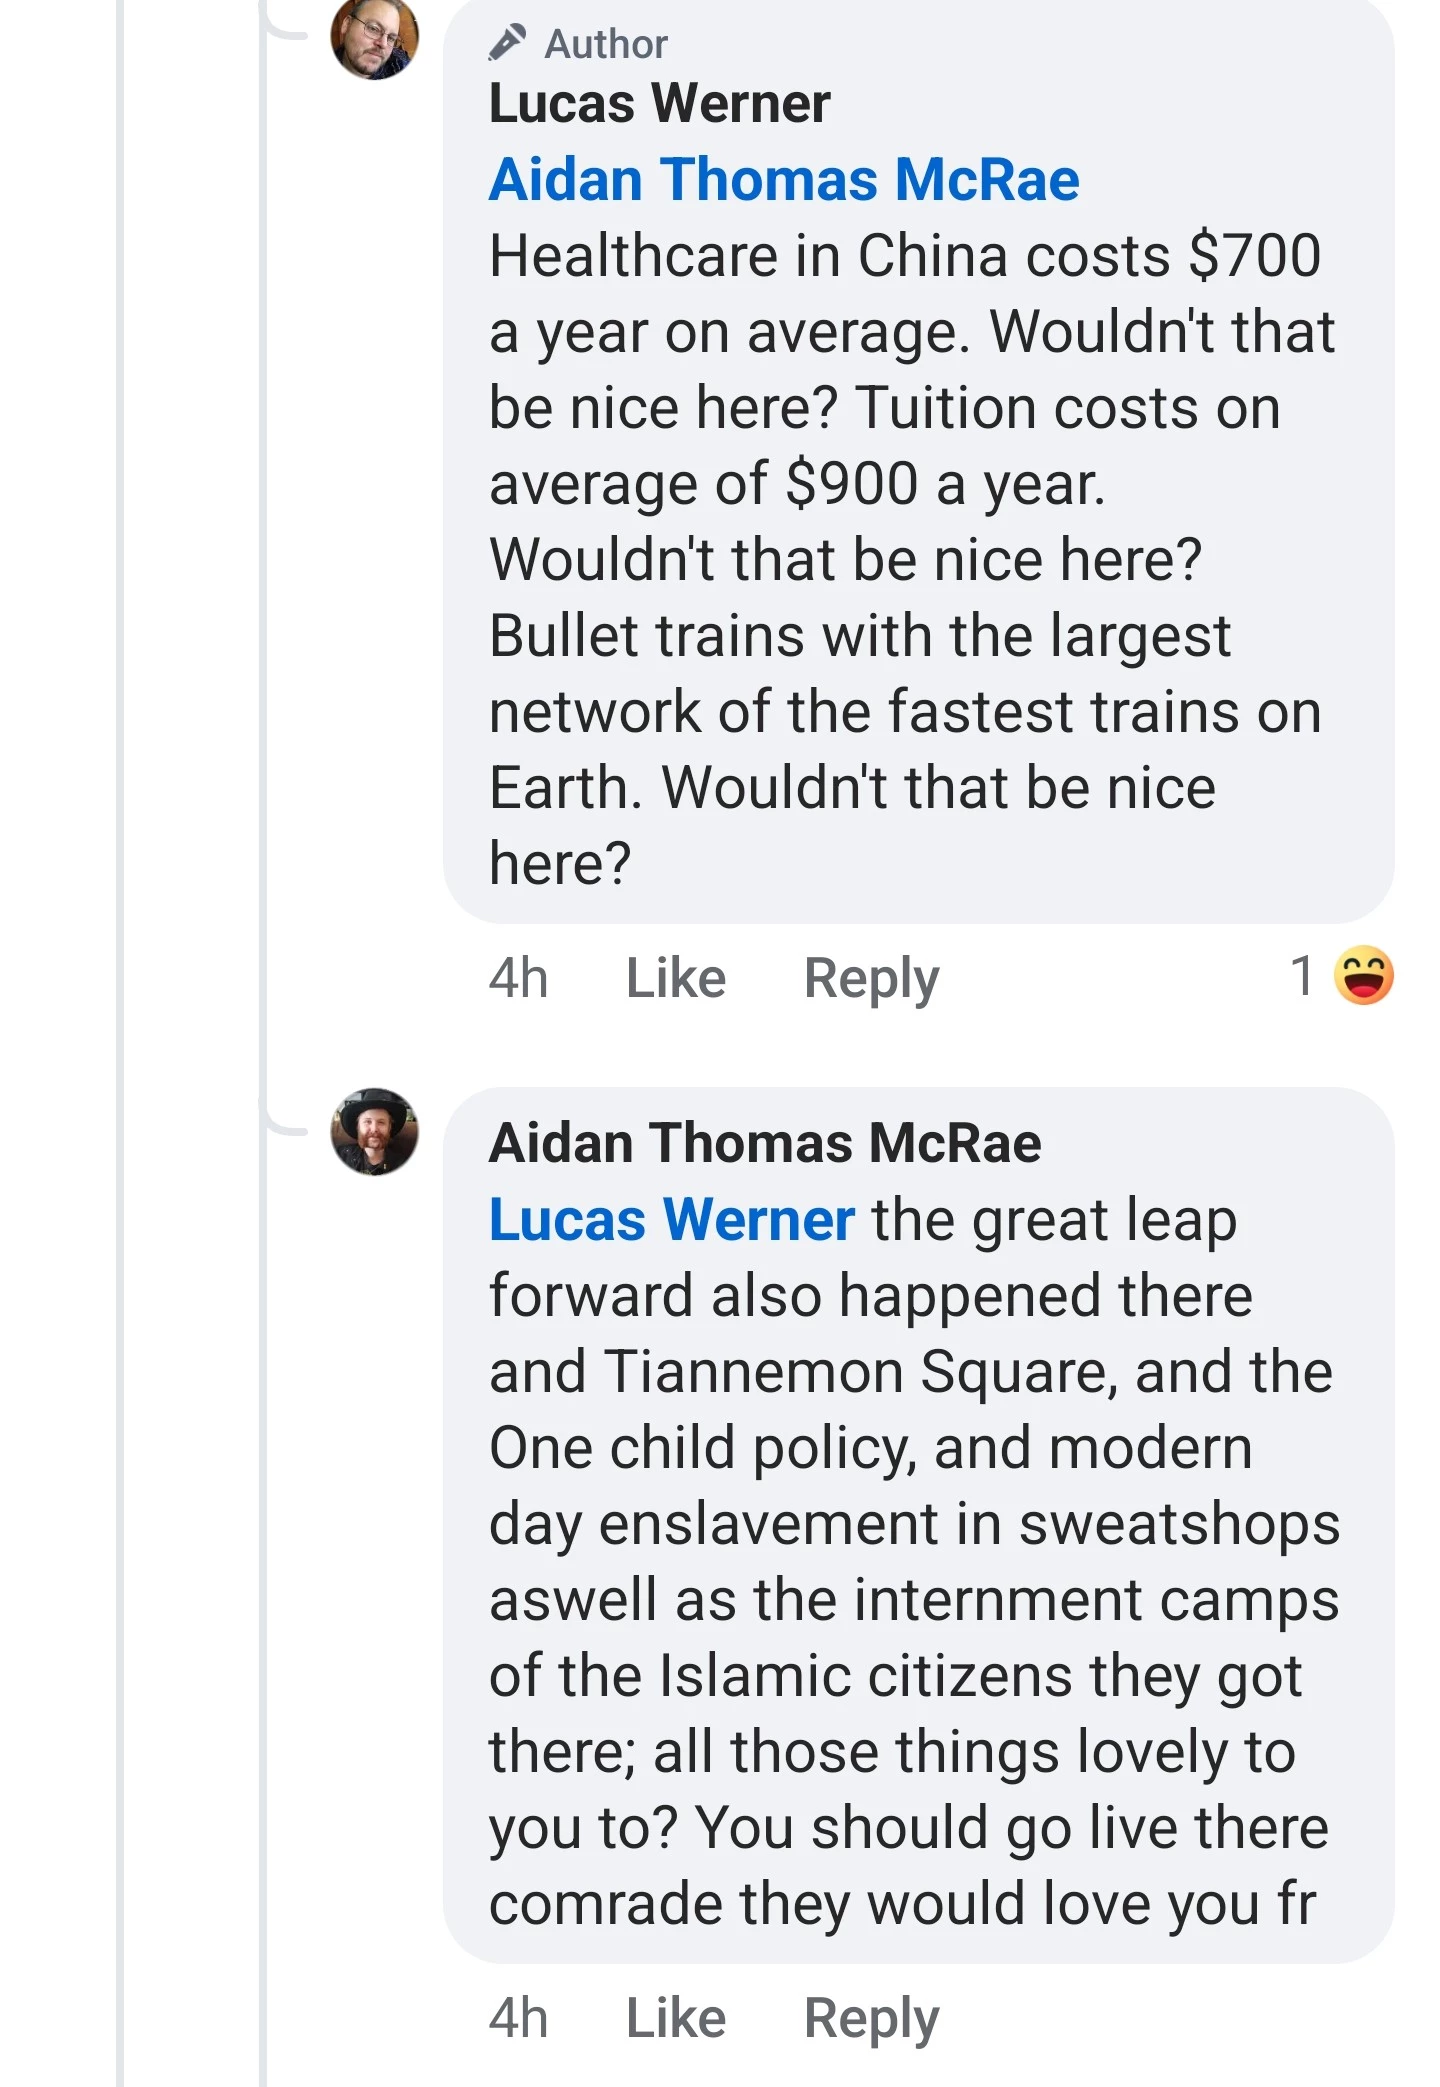Open Lucas Werner's profile from bold commenter name
1440x2087 pixels.
click(659, 103)
